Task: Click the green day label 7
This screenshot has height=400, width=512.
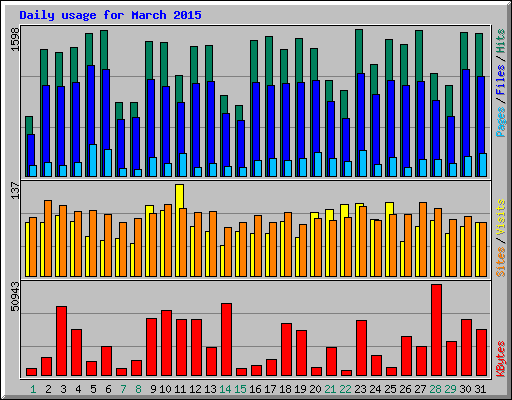Action: 123,389
